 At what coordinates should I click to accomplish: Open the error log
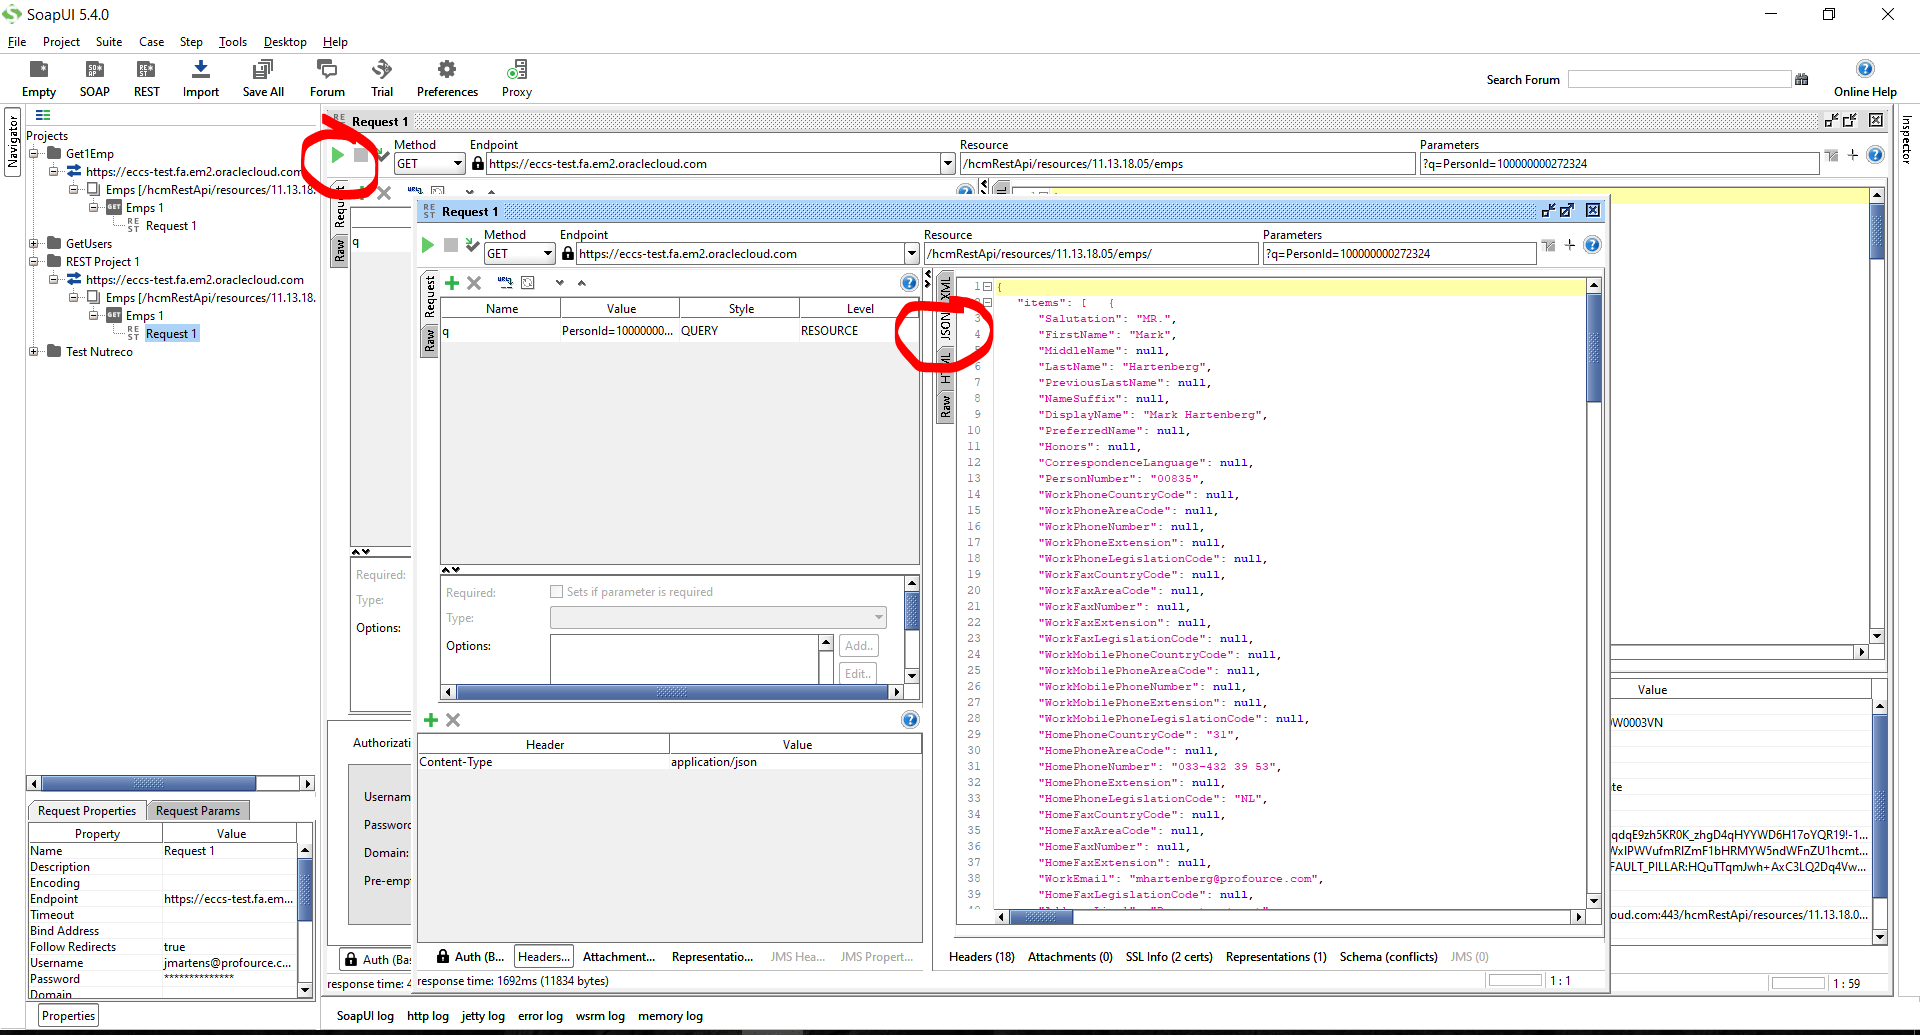[x=540, y=1016]
